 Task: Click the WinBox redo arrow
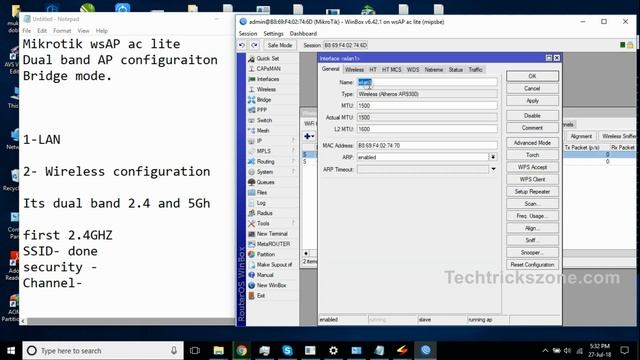pyautogui.click(x=254, y=45)
